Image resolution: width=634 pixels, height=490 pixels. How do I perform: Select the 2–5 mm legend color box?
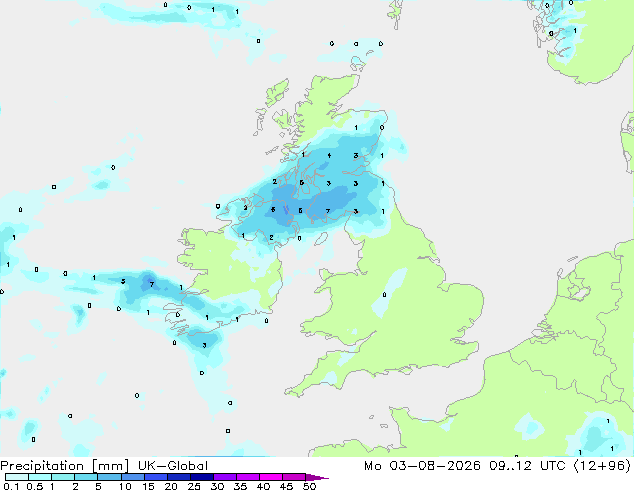pos(86,477)
